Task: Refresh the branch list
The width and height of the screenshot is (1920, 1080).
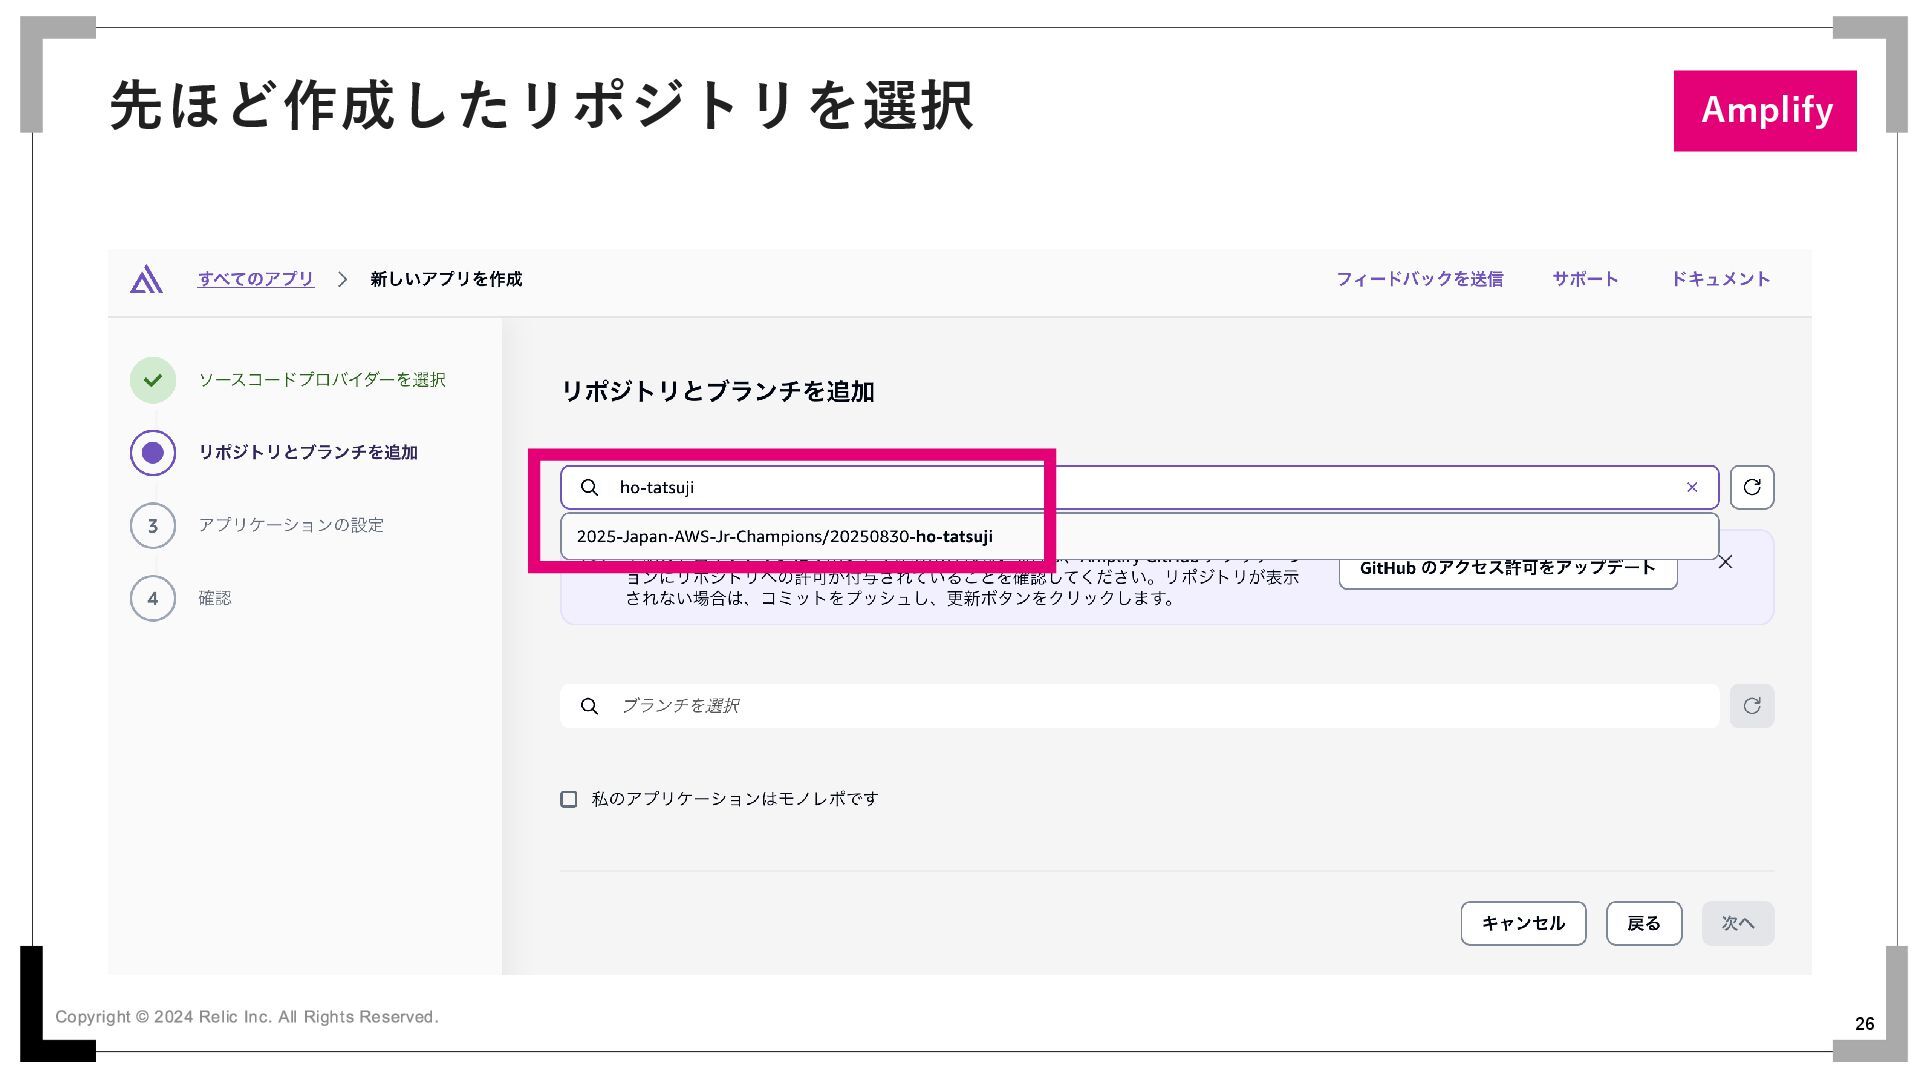Action: pos(1752,706)
